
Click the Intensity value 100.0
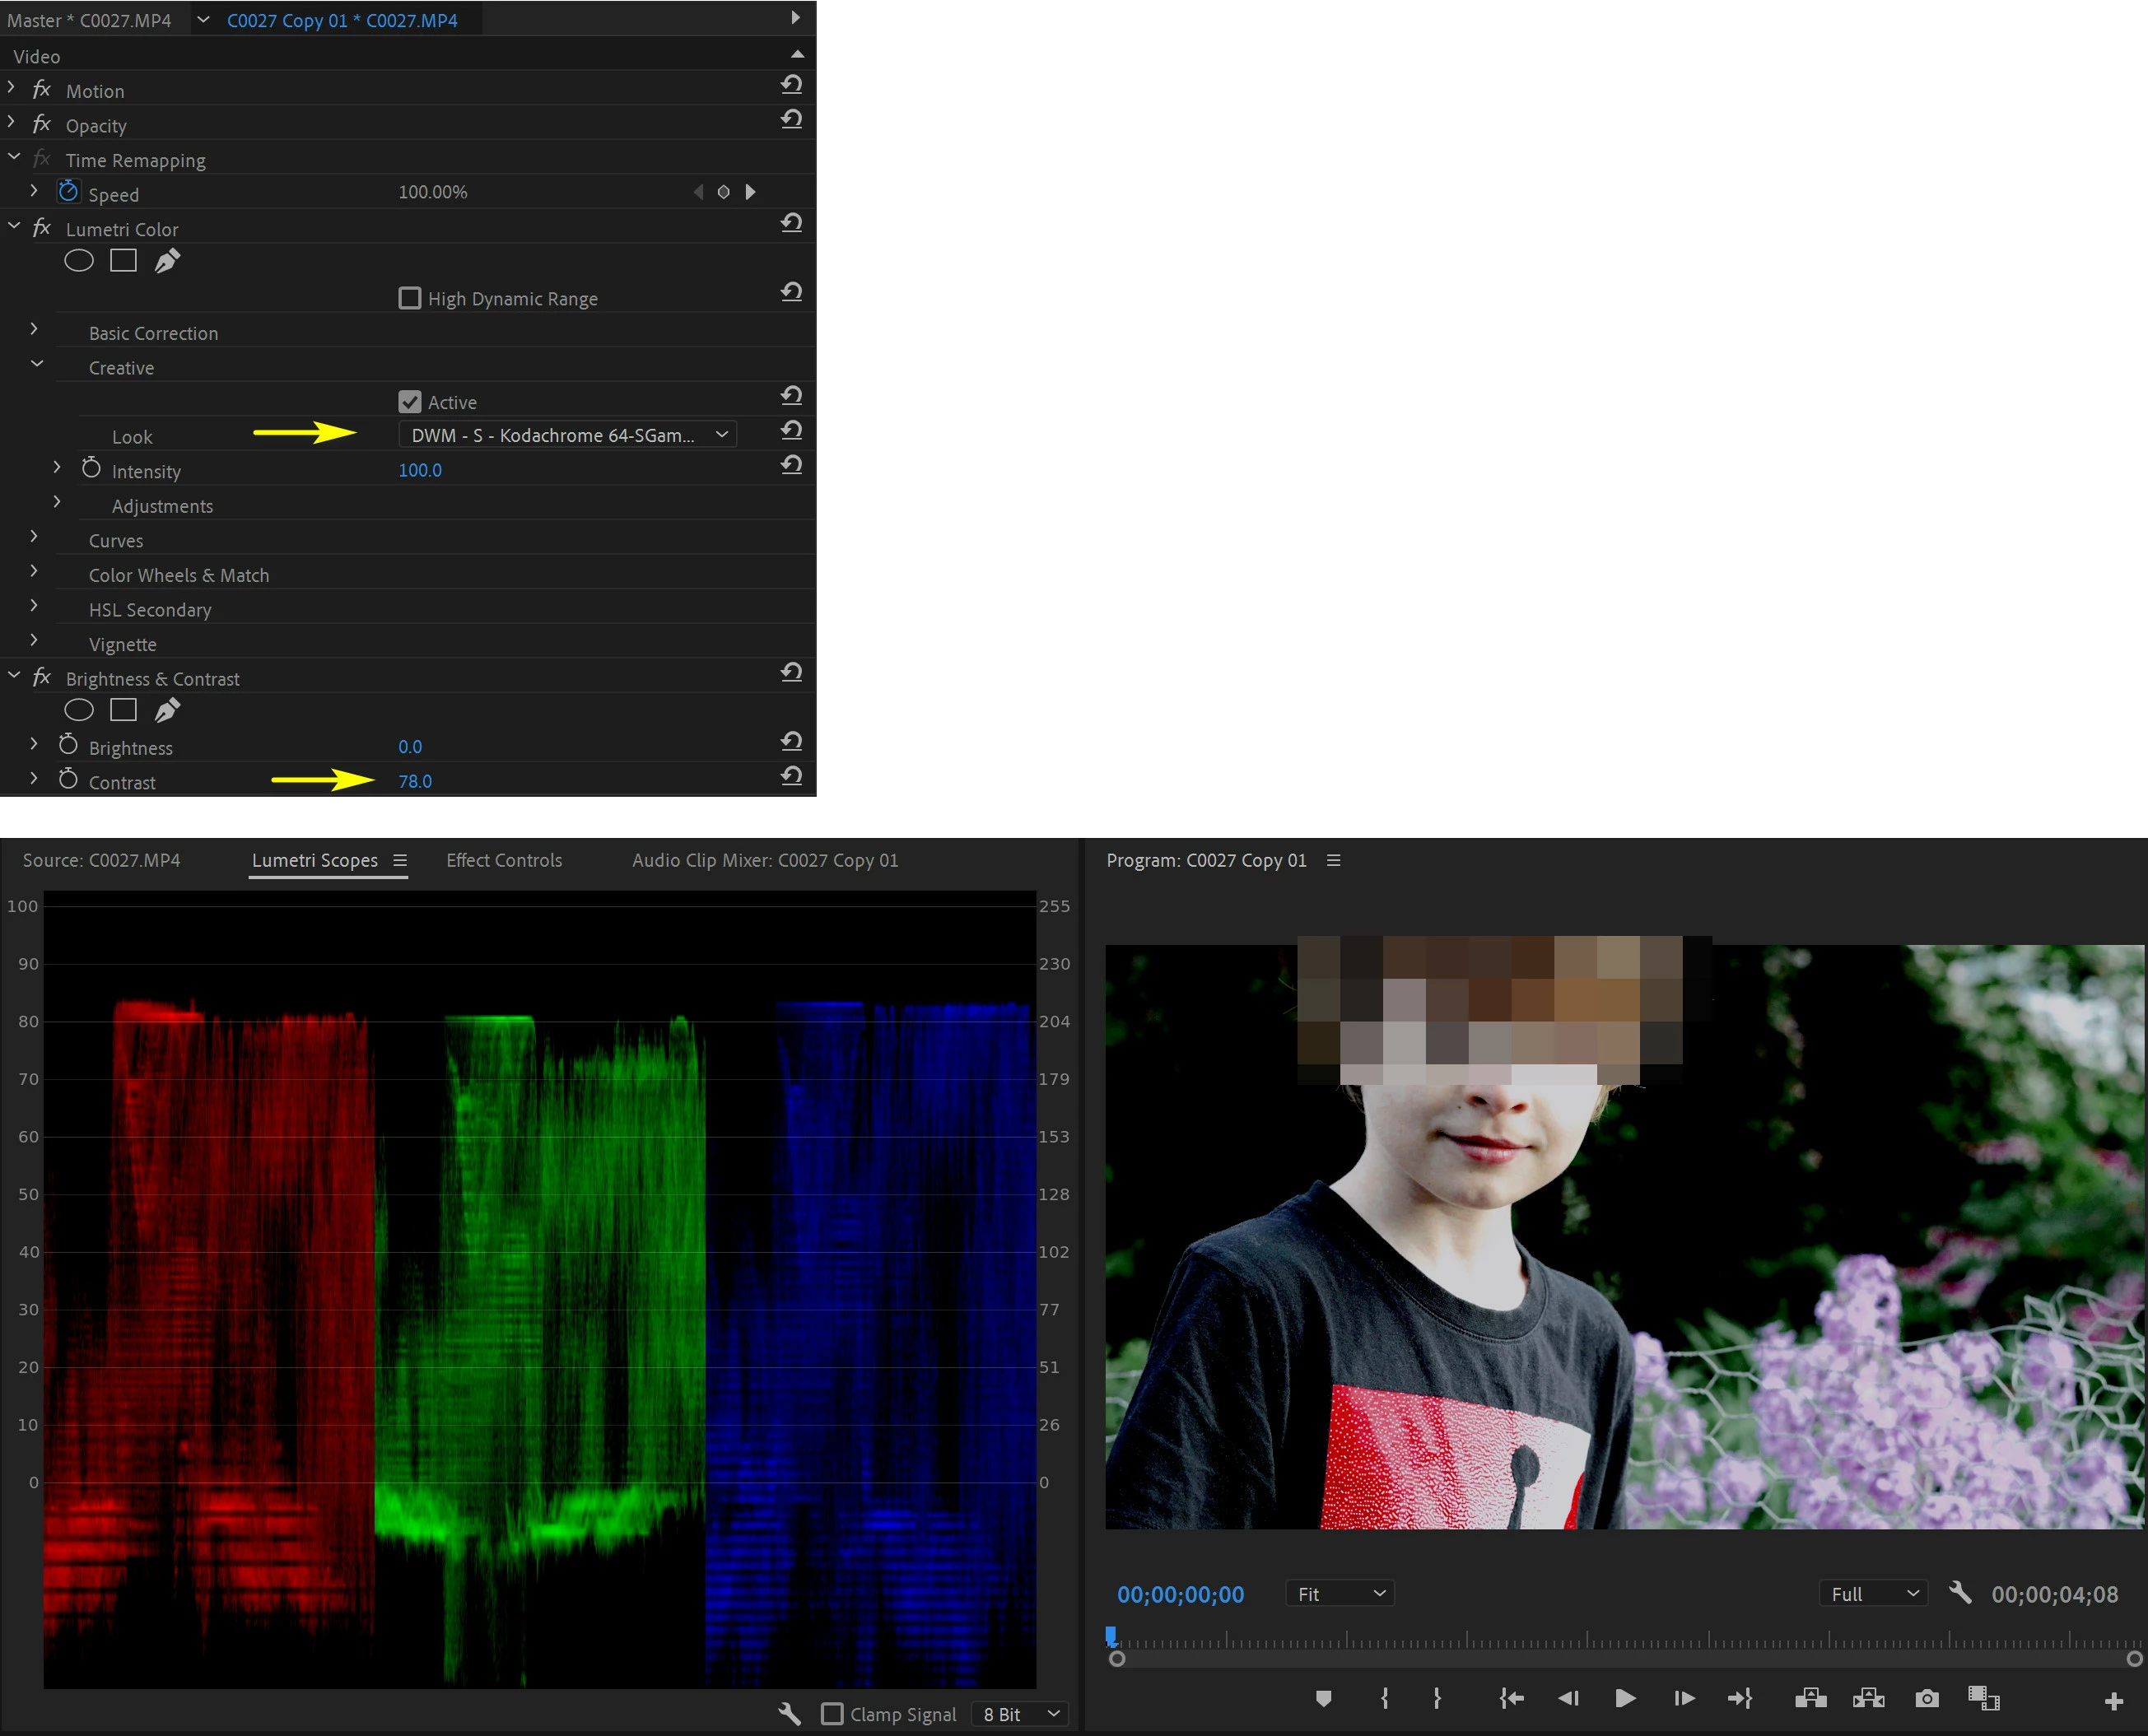420,470
